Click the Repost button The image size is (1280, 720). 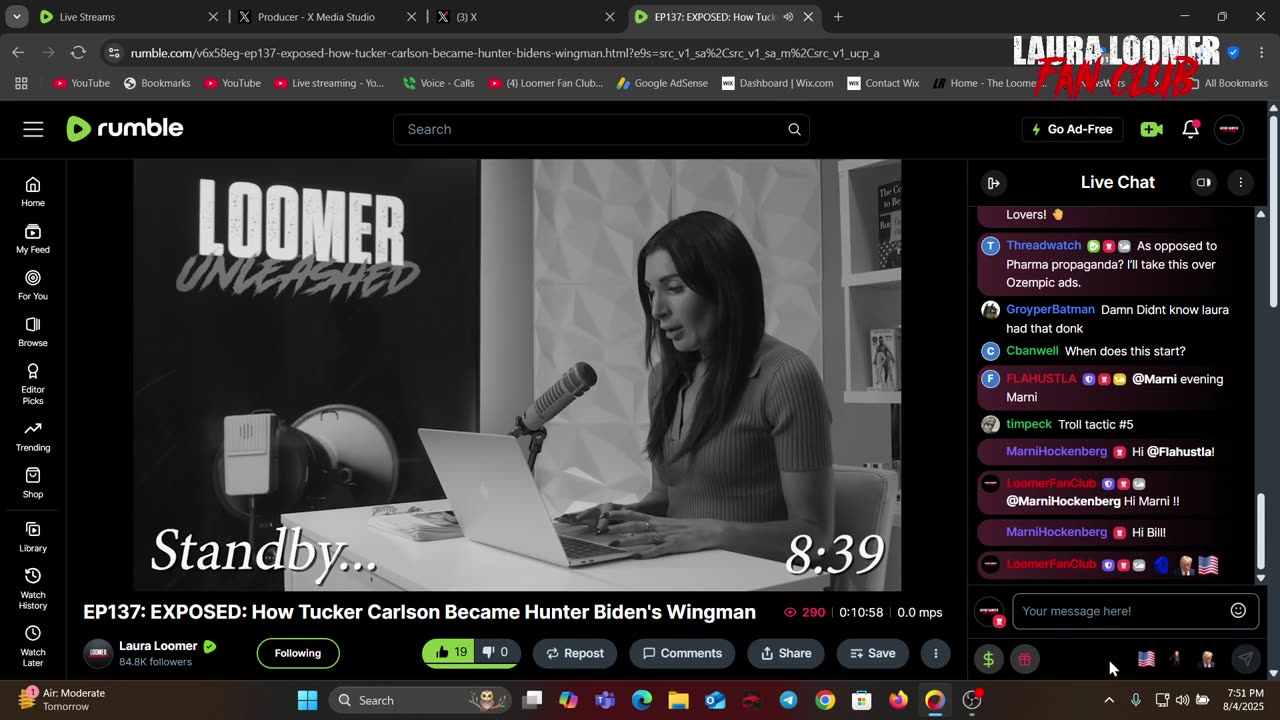[x=575, y=653]
